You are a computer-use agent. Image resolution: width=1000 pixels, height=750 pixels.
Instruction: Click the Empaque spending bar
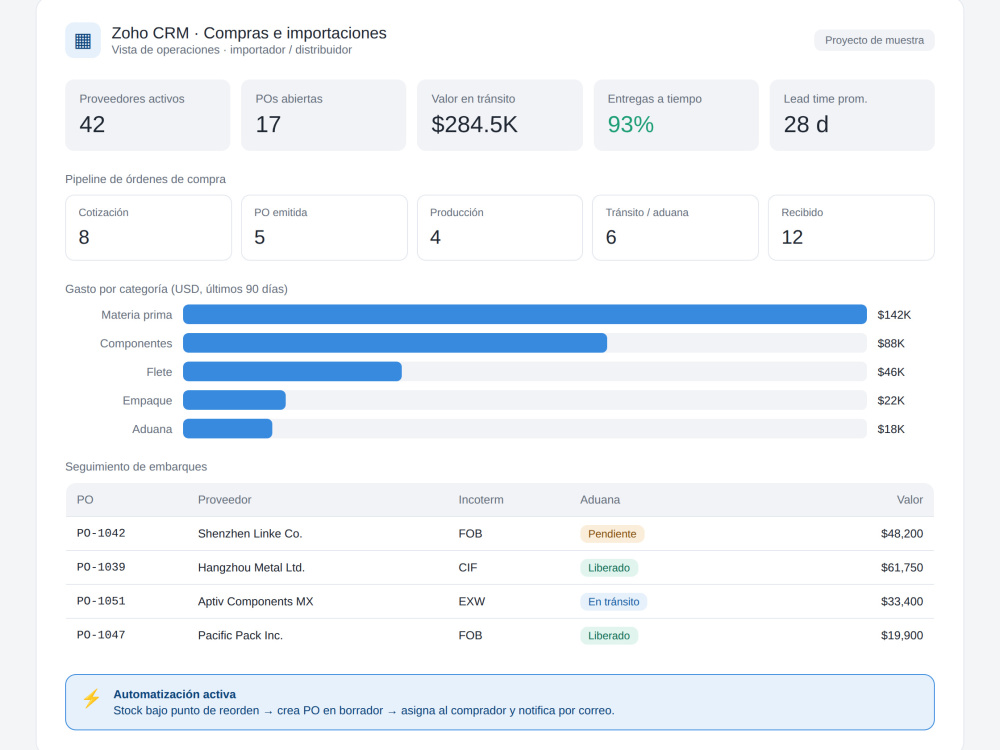(234, 401)
